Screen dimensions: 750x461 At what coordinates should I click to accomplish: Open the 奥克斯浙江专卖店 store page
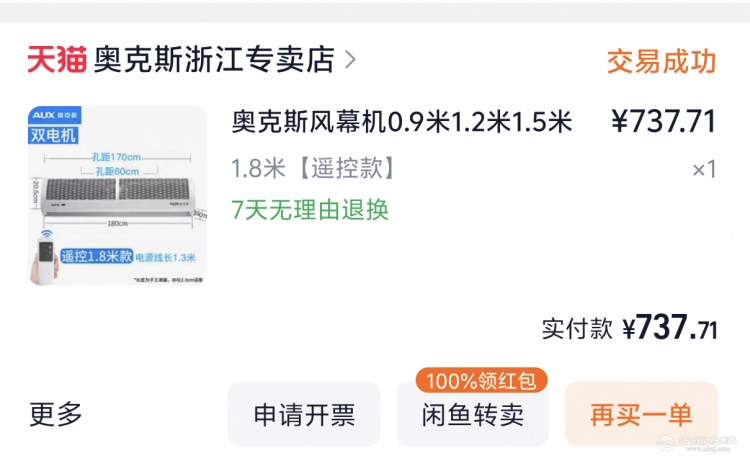click(x=213, y=59)
